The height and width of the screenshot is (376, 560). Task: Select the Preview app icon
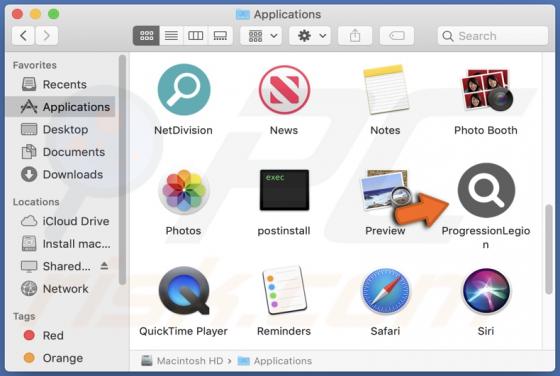pos(385,191)
